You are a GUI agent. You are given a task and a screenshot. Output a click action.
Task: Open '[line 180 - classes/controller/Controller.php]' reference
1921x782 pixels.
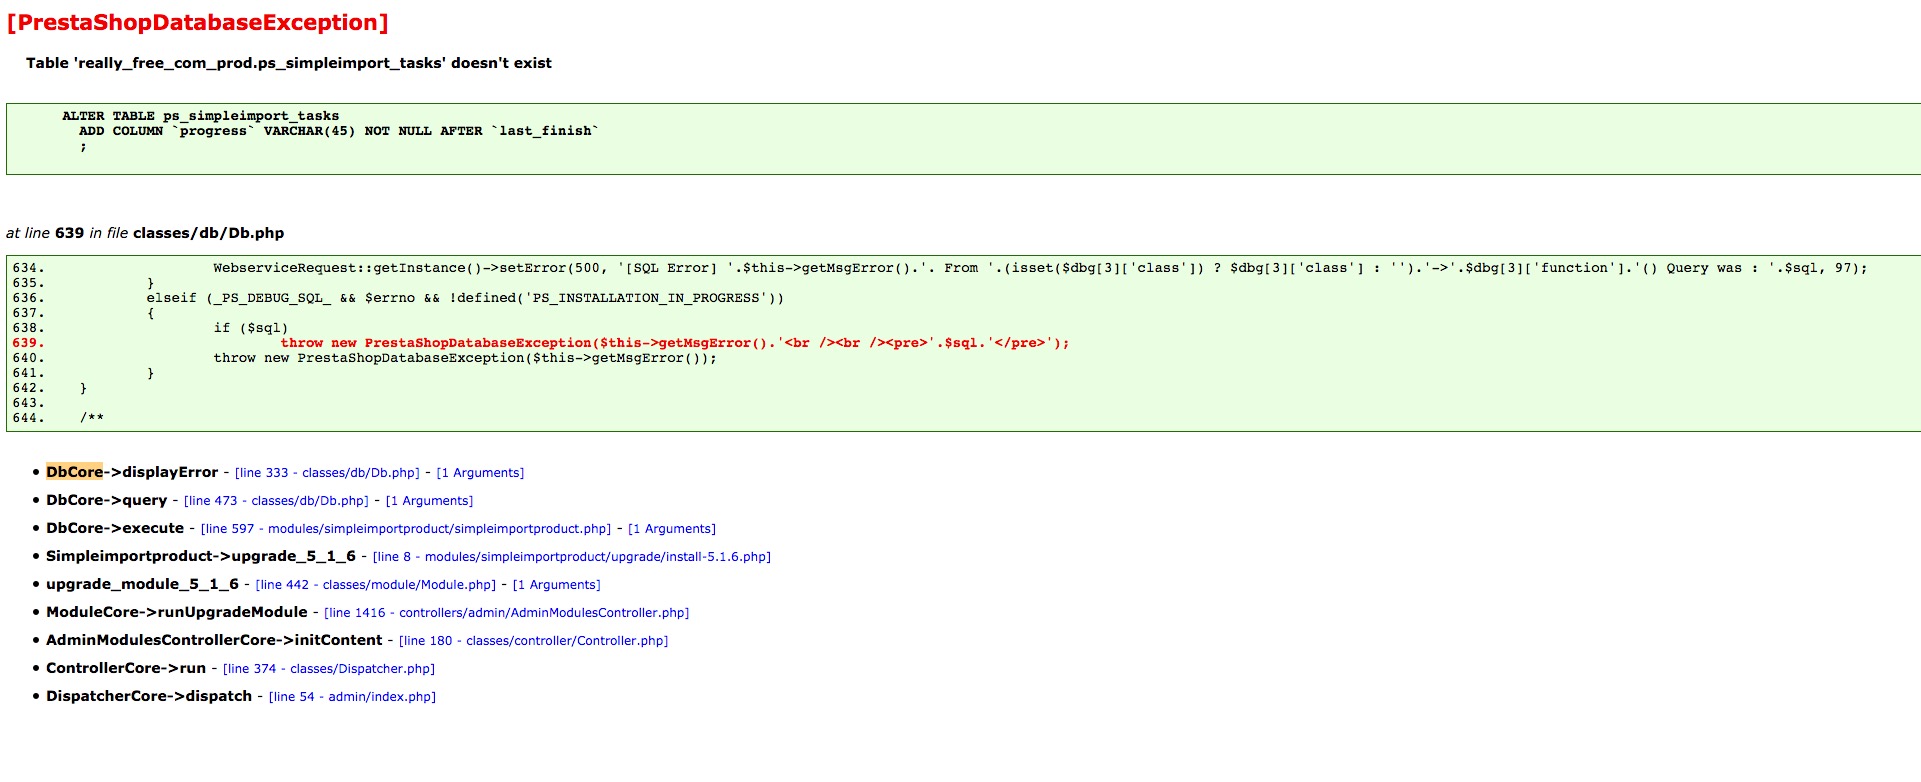(533, 641)
